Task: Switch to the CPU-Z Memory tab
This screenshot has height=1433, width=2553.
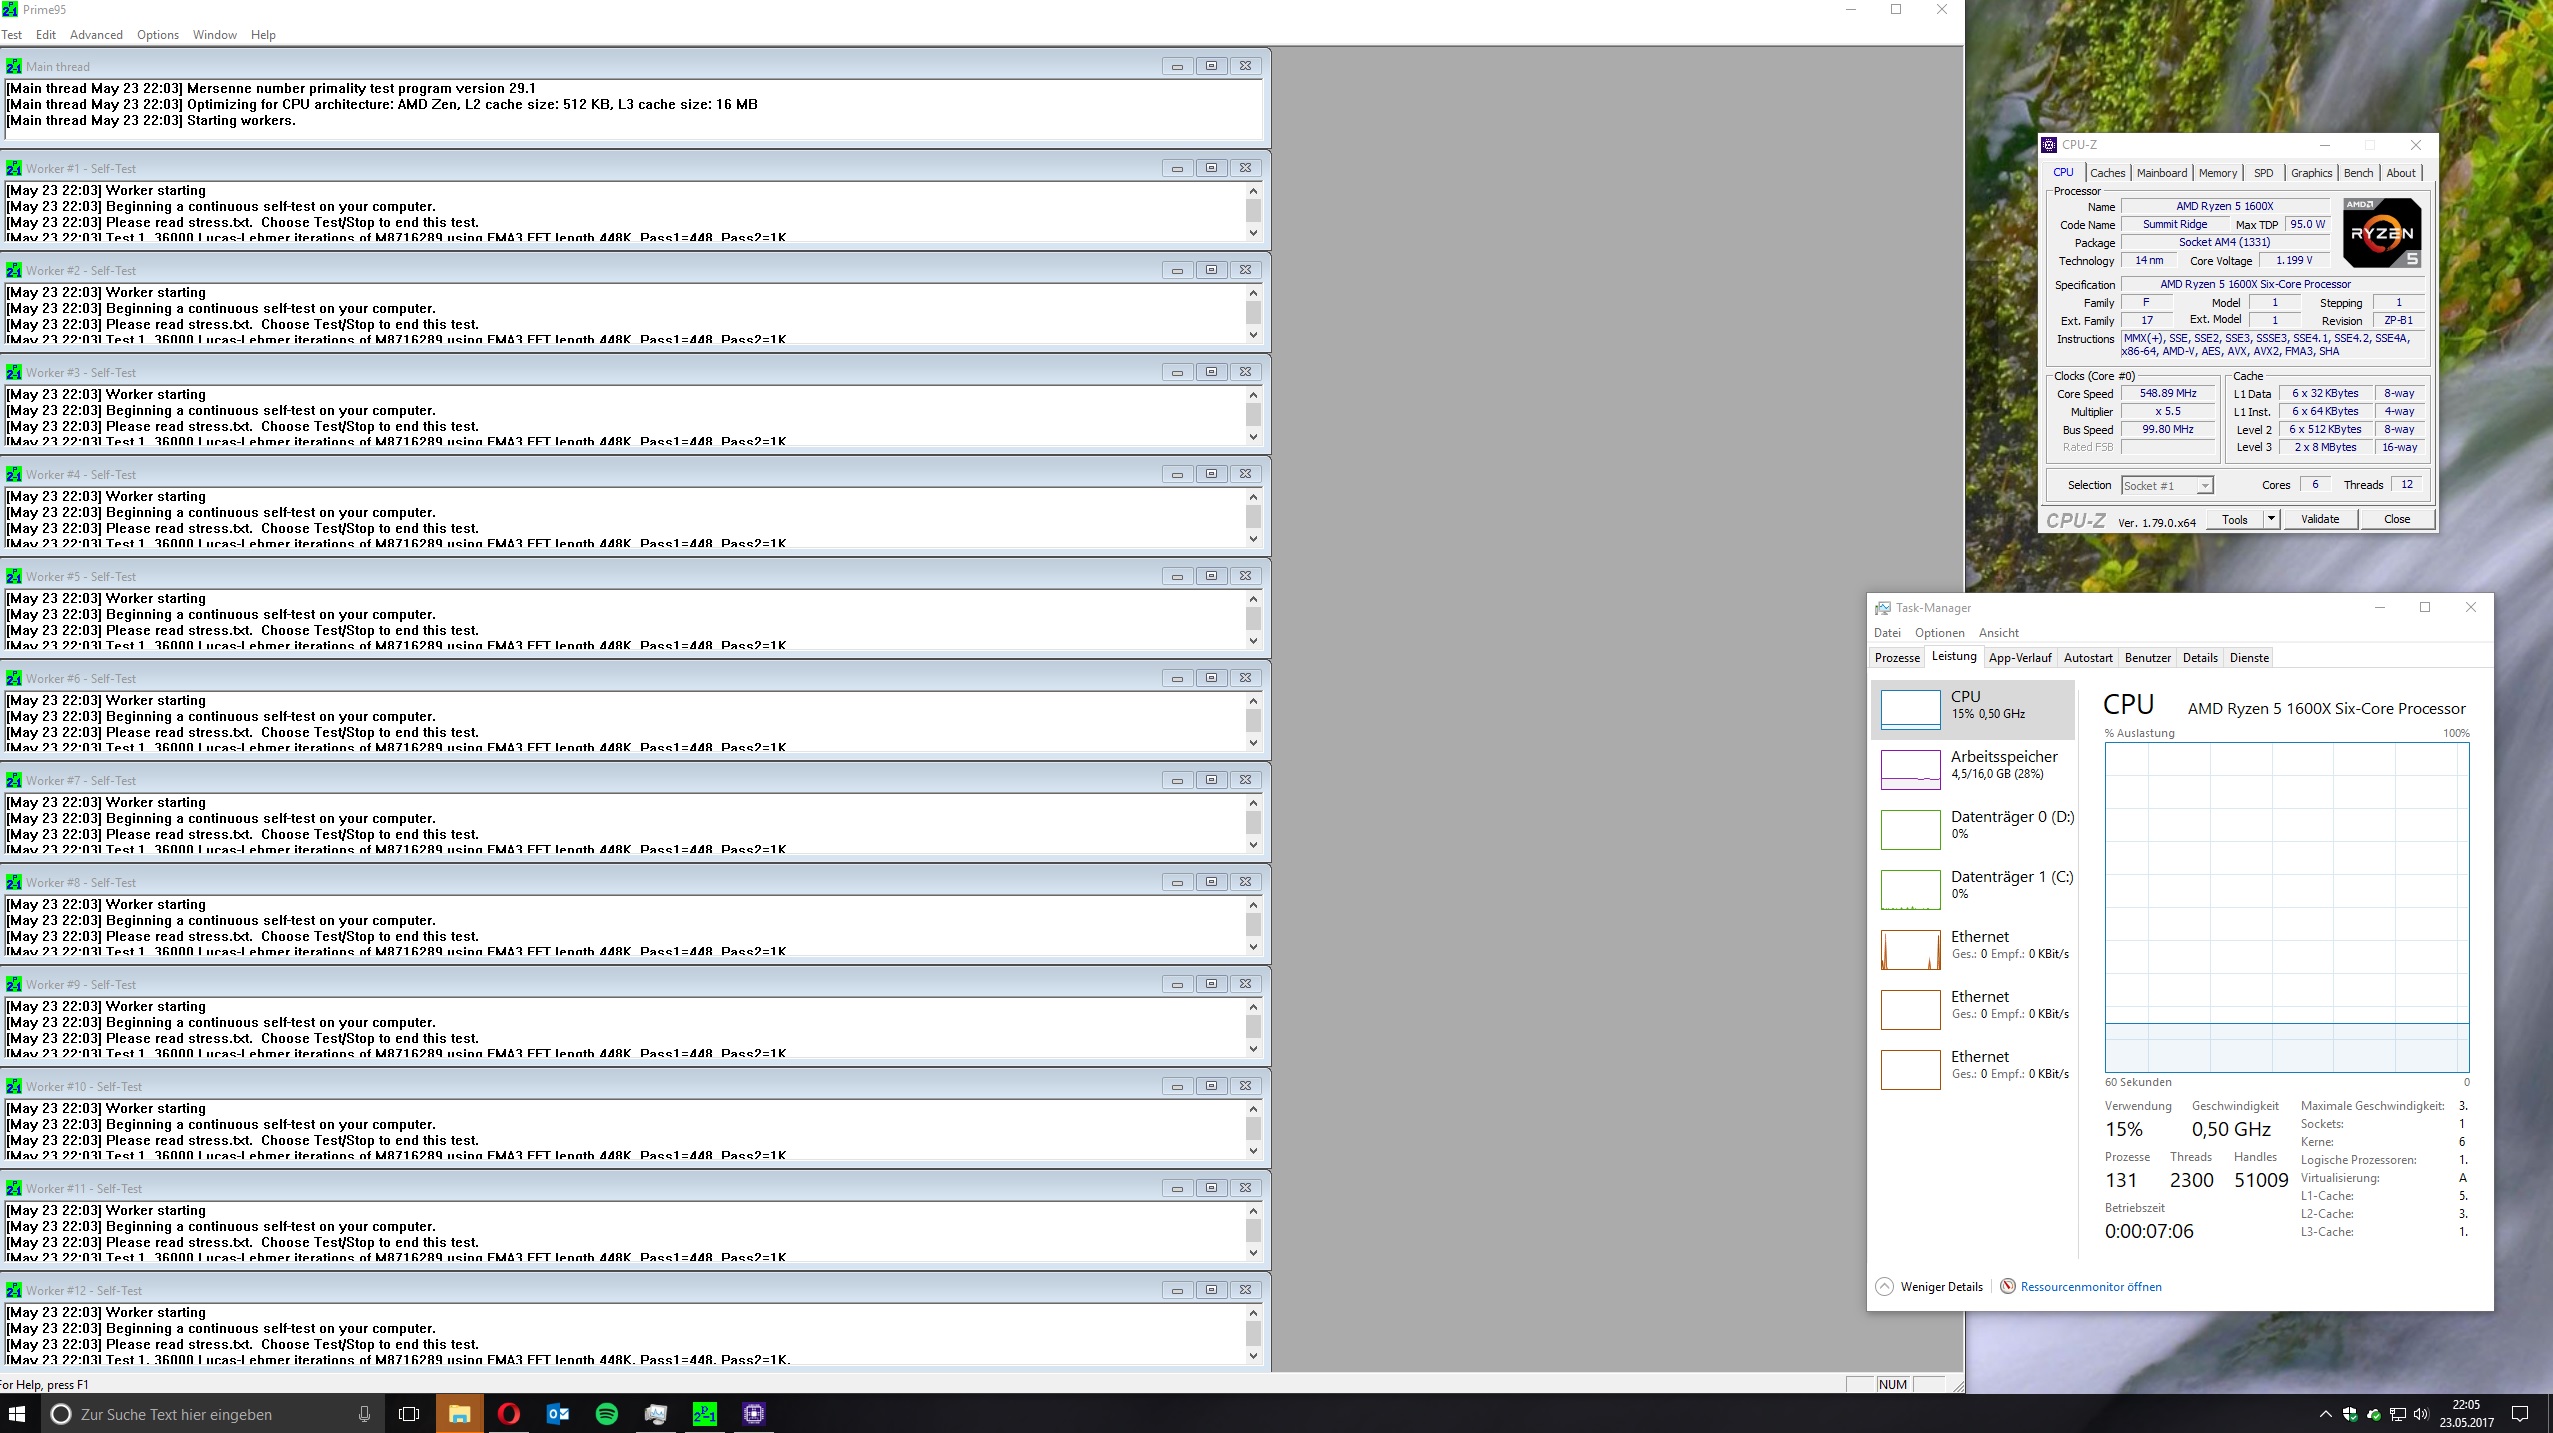Action: 2217,173
